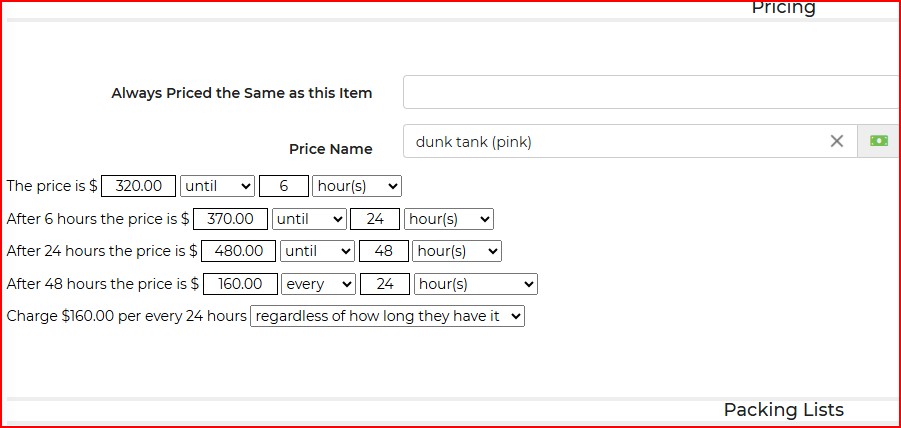This screenshot has height=428, width=901.
Task: Click the 480.00 price field
Action: [x=239, y=251]
